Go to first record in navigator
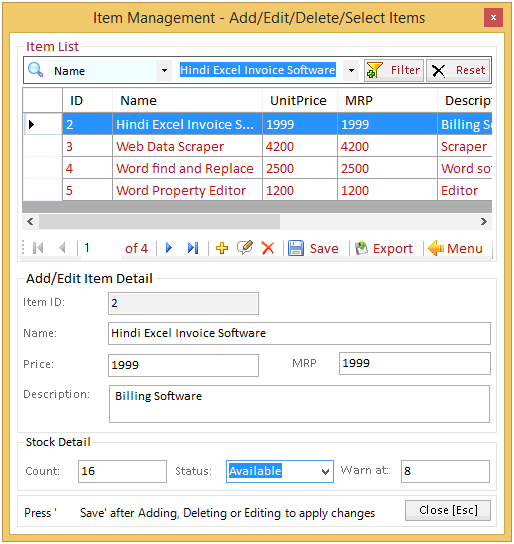The width and height of the screenshot is (514, 544). tap(38, 248)
